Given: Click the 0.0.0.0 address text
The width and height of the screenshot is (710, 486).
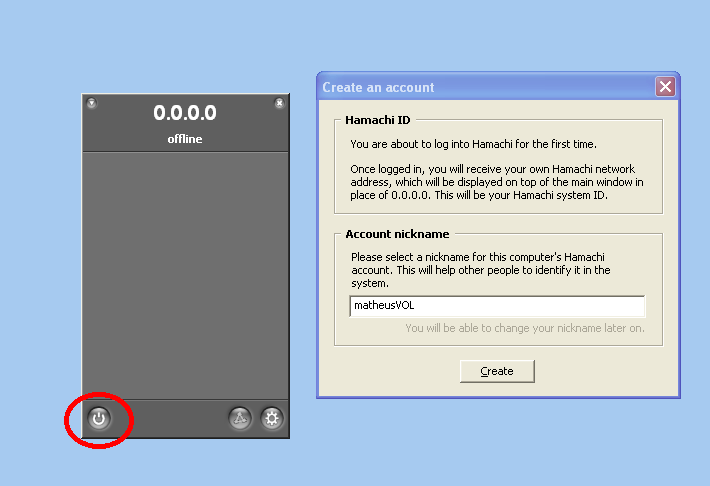Looking at the screenshot, I should 185,113.
